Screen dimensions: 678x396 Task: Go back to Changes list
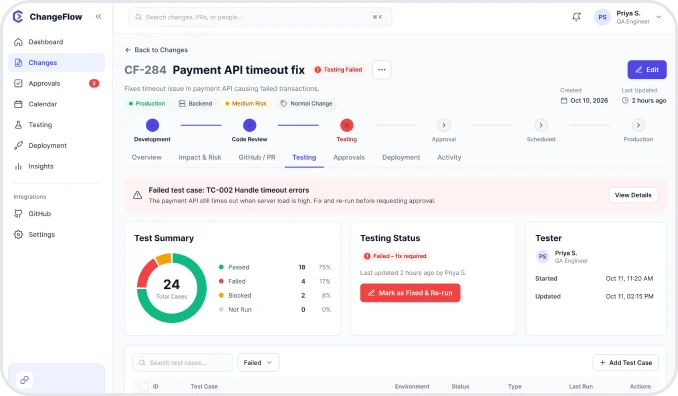coord(157,50)
